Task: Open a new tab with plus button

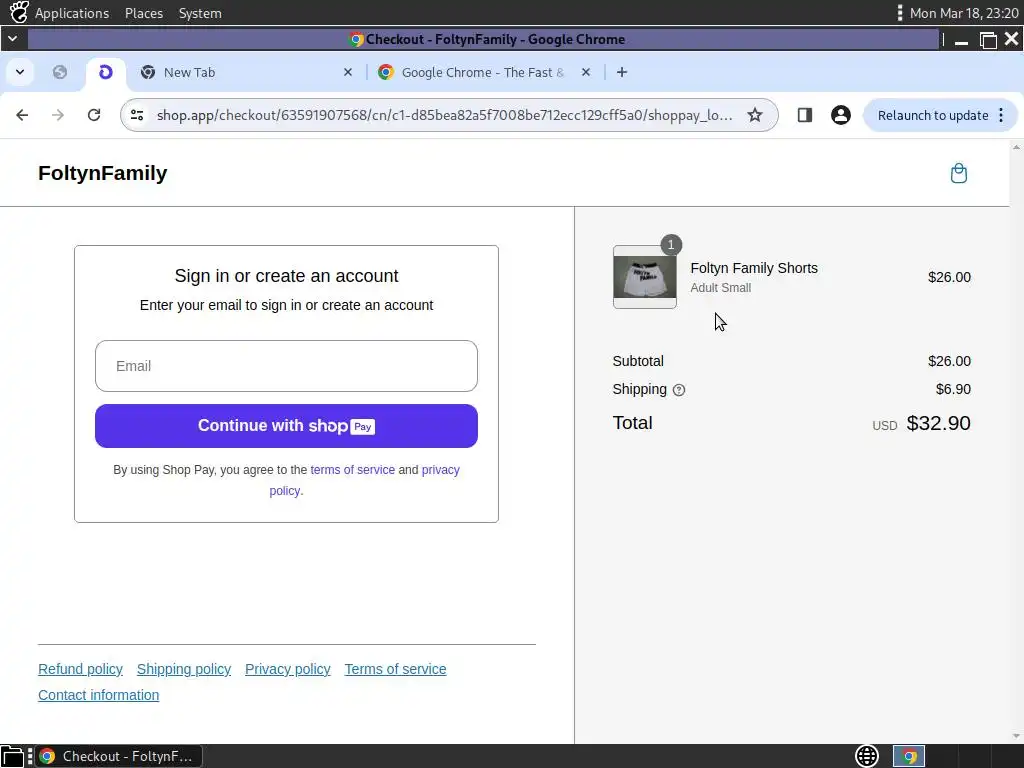Action: [622, 72]
